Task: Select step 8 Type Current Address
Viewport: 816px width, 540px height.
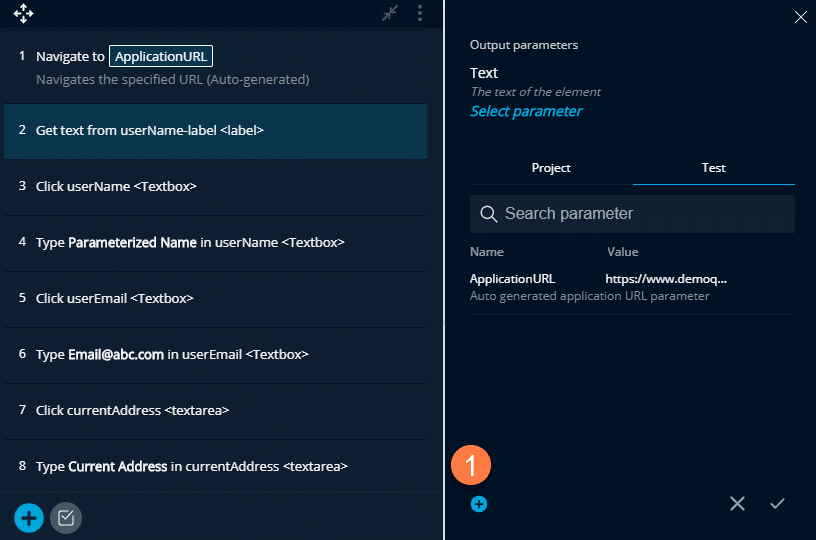Action: pyautogui.click(x=215, y=467)
